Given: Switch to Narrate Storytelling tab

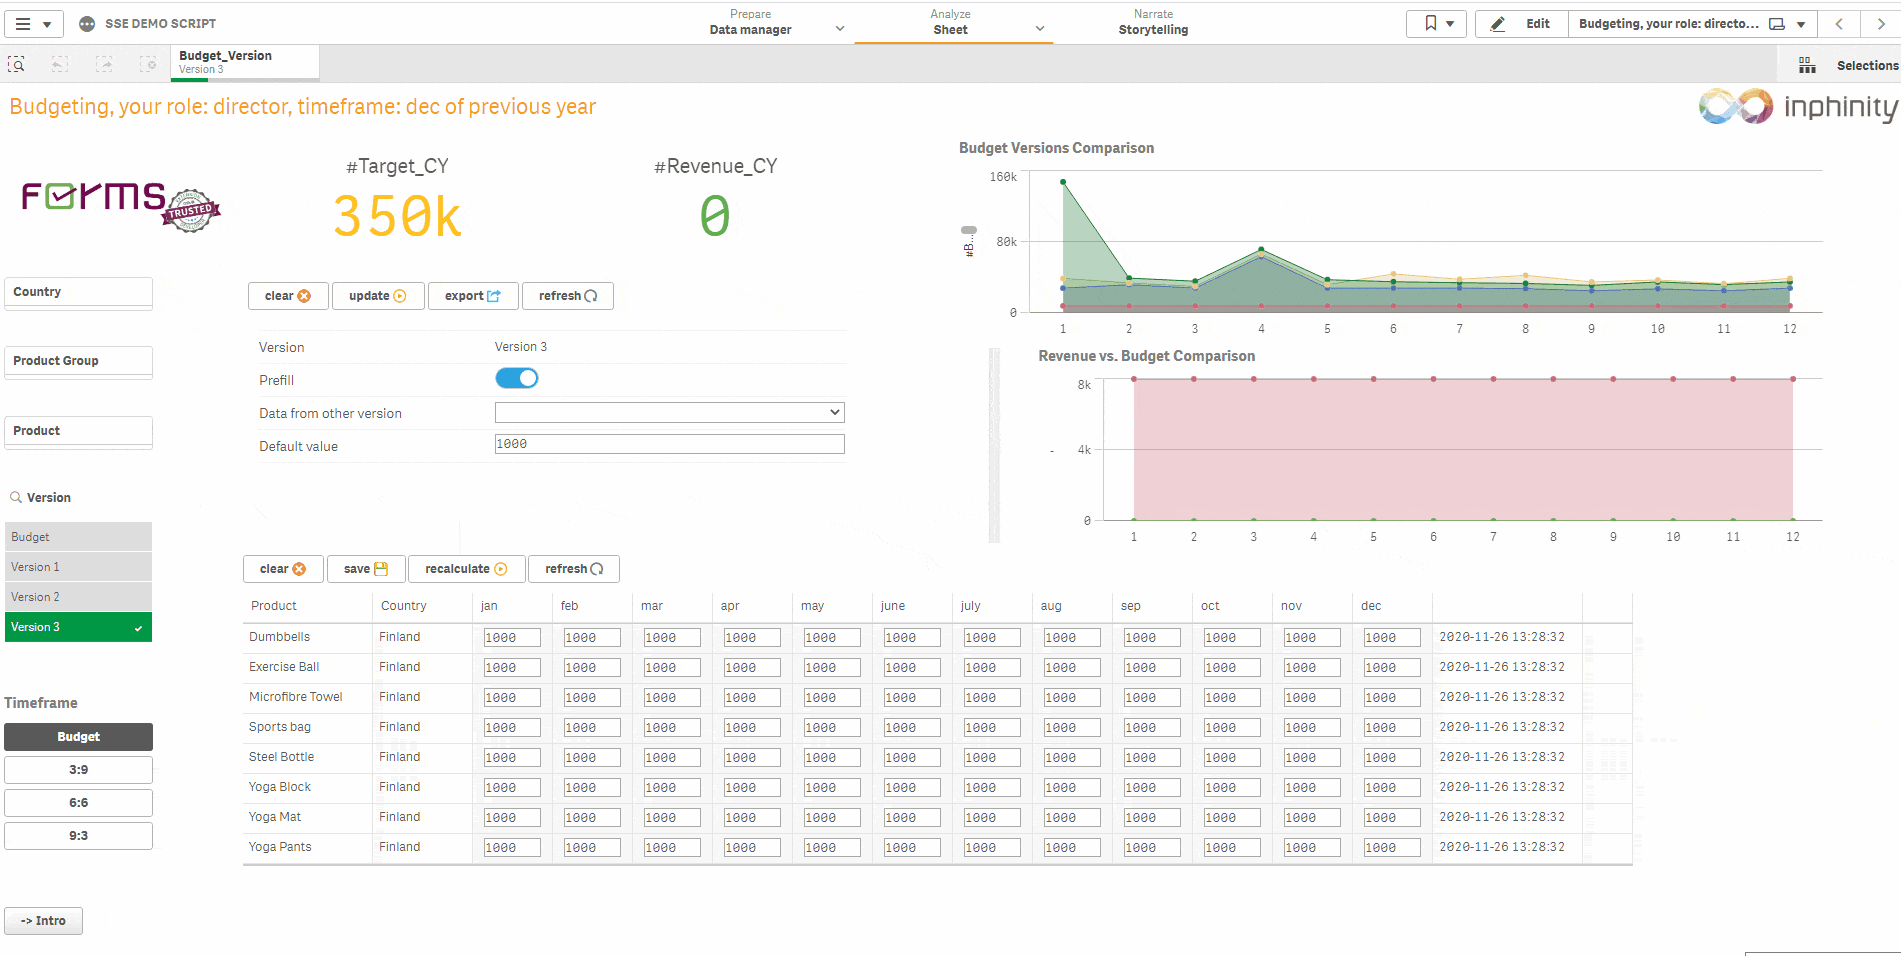Looking at the screenshot, I should (1153, 22).
